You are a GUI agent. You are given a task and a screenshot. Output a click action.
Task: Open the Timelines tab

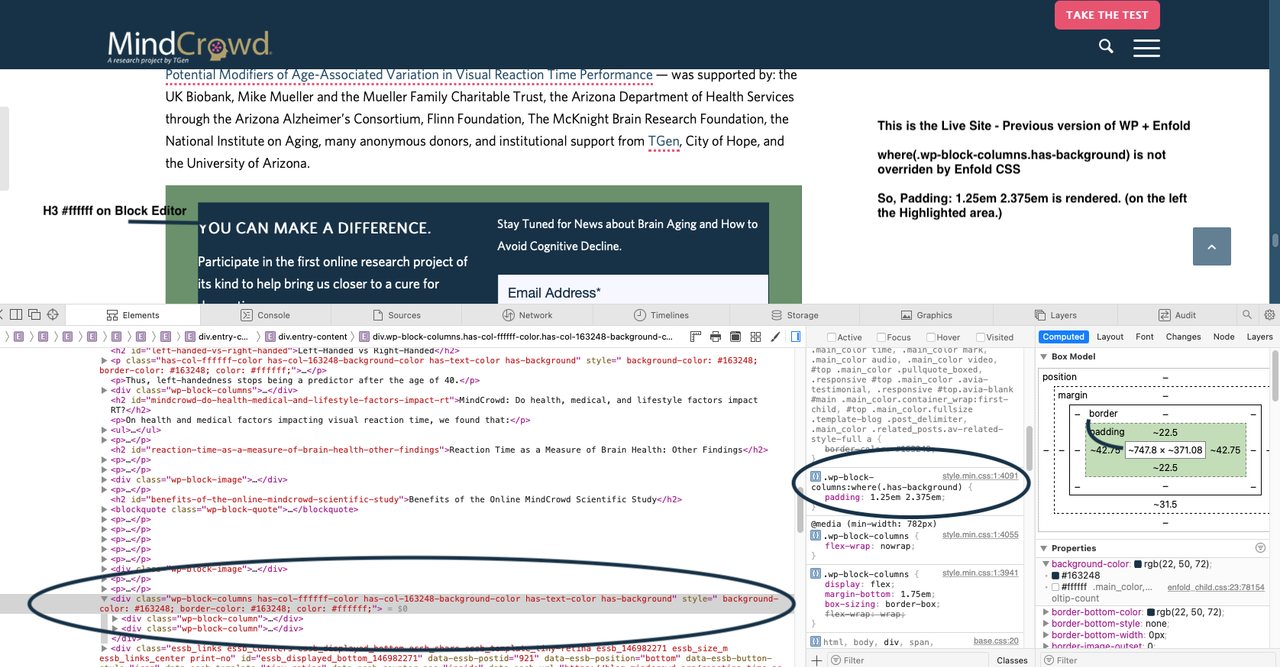[662, 315]
